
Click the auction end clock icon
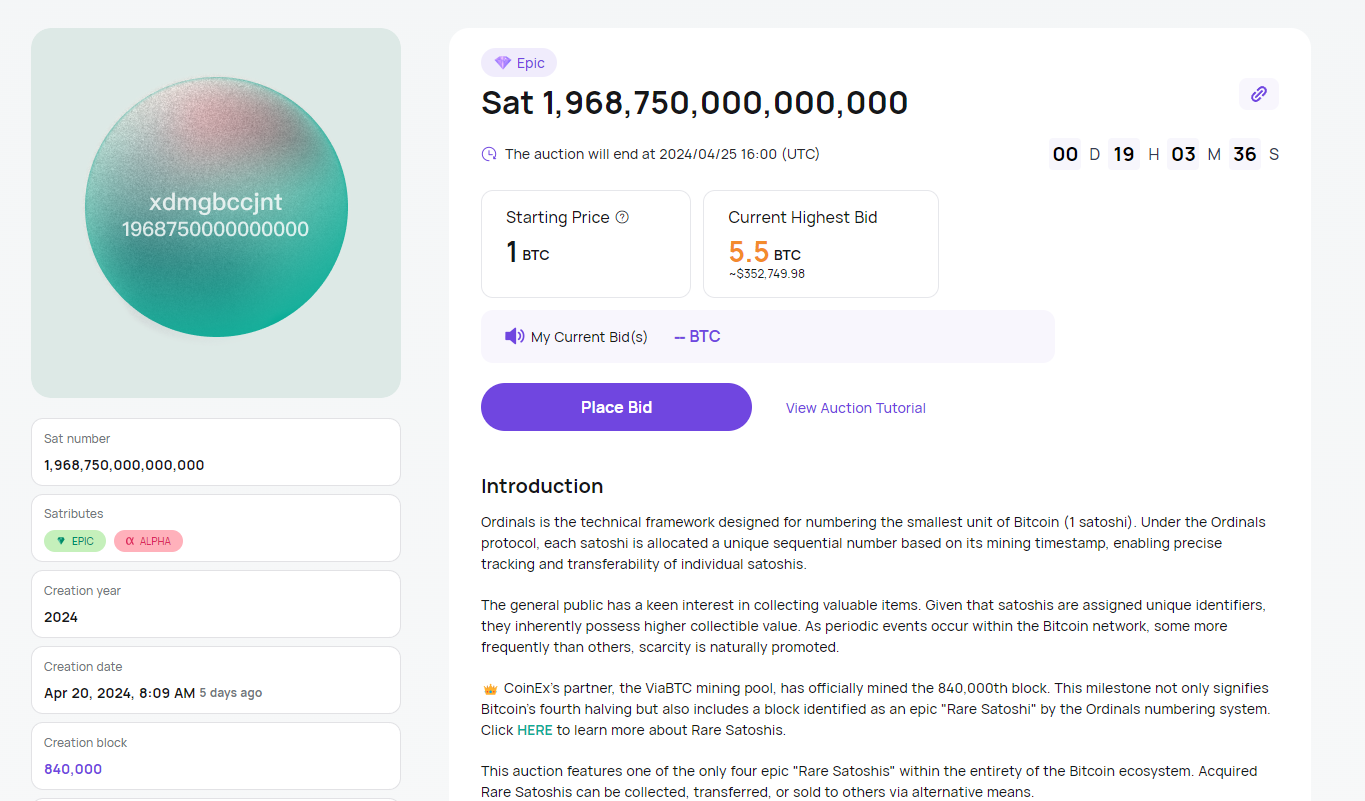point(489,154)
